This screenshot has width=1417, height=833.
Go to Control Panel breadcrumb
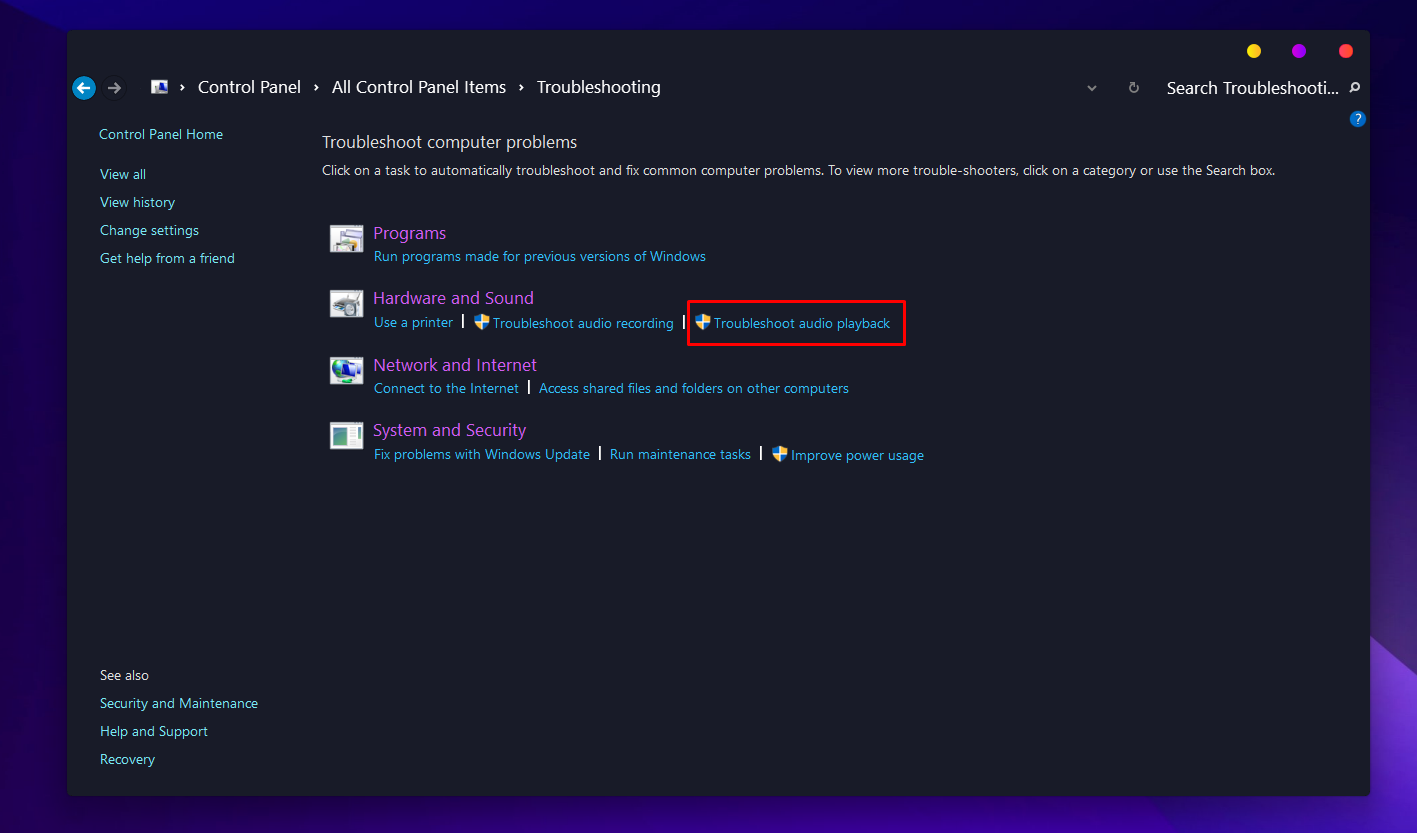(249, 87)
